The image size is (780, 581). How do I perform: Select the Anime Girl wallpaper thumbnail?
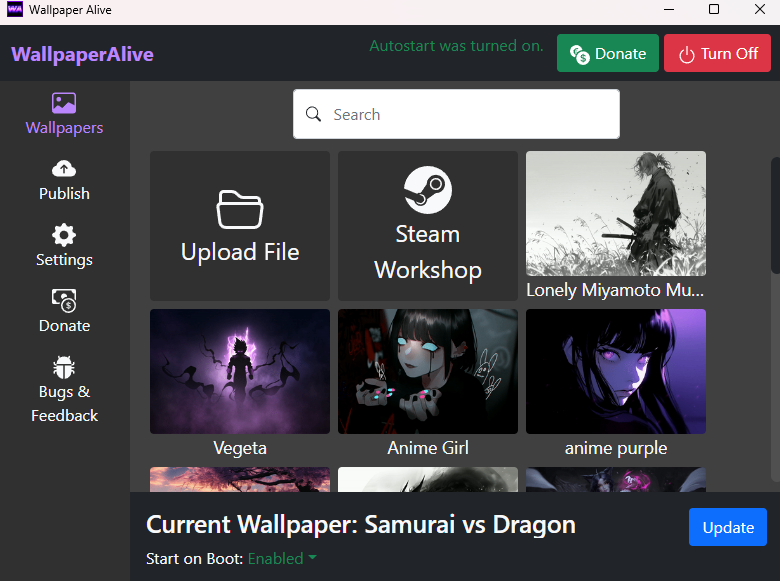pyautogui.click(x=428, y=371)
